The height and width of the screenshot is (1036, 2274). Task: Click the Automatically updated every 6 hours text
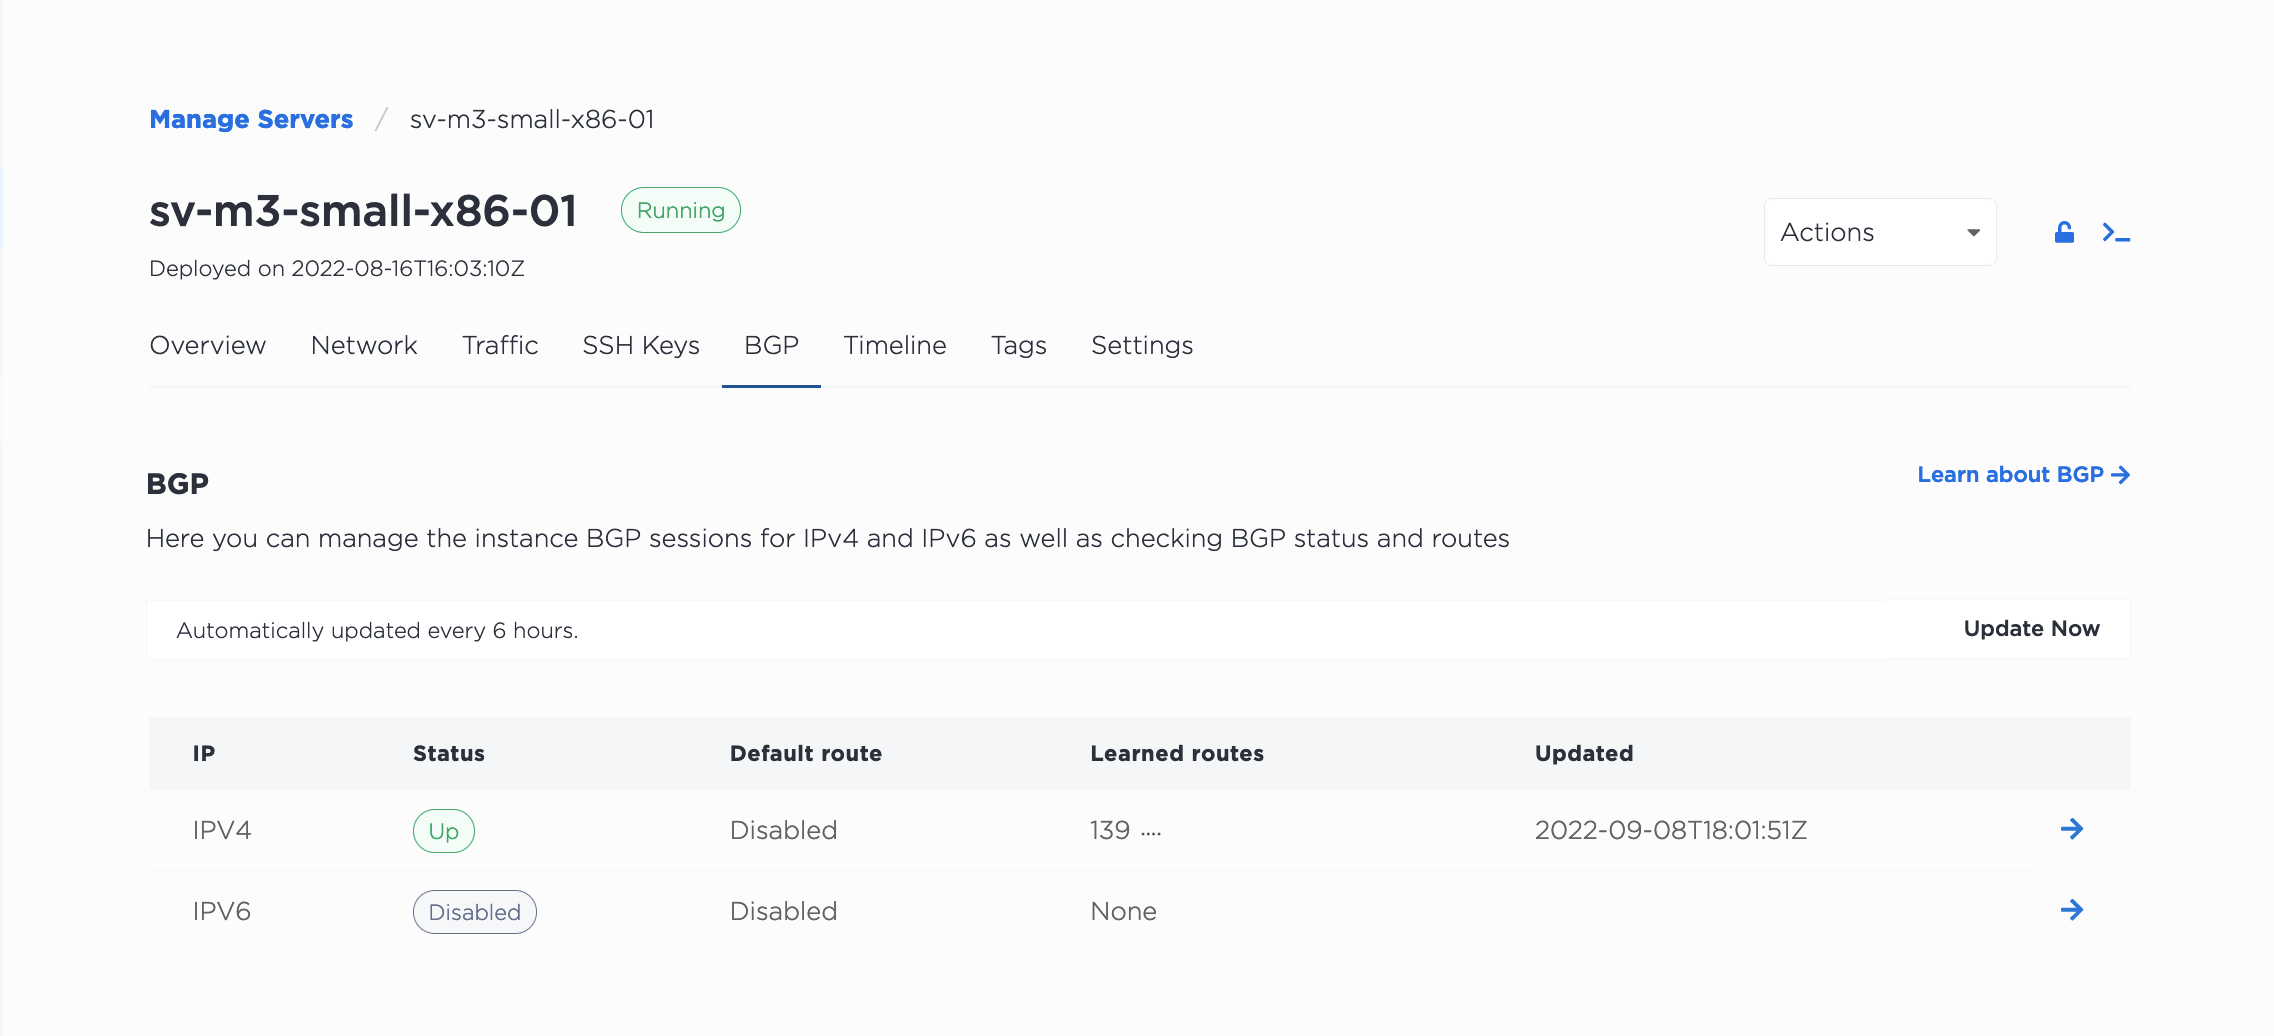[x=377, y=630]
